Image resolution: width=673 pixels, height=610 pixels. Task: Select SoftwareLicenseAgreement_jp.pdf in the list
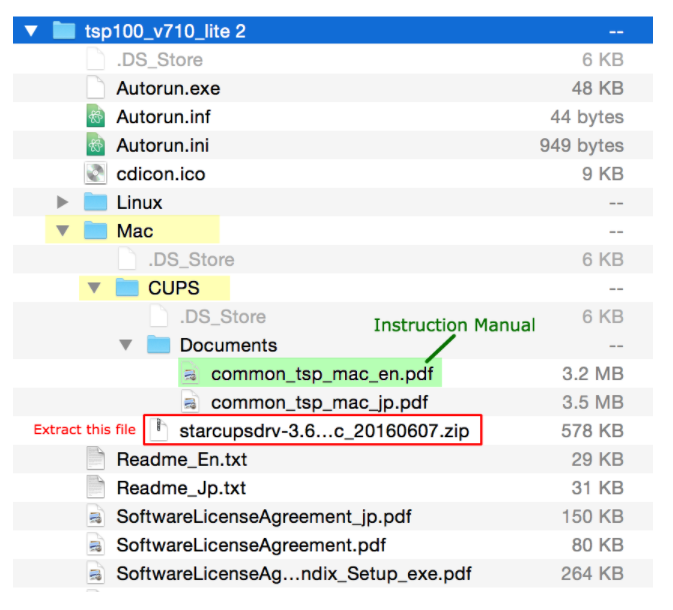pos(264,517)
